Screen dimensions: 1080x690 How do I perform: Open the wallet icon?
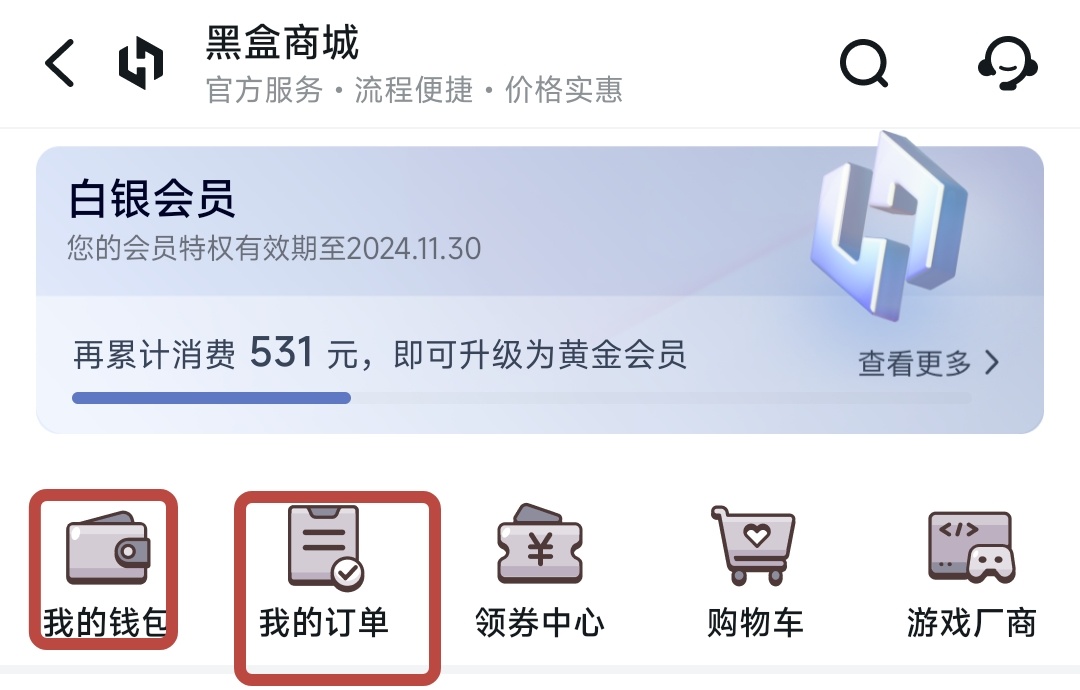[107, 548]
